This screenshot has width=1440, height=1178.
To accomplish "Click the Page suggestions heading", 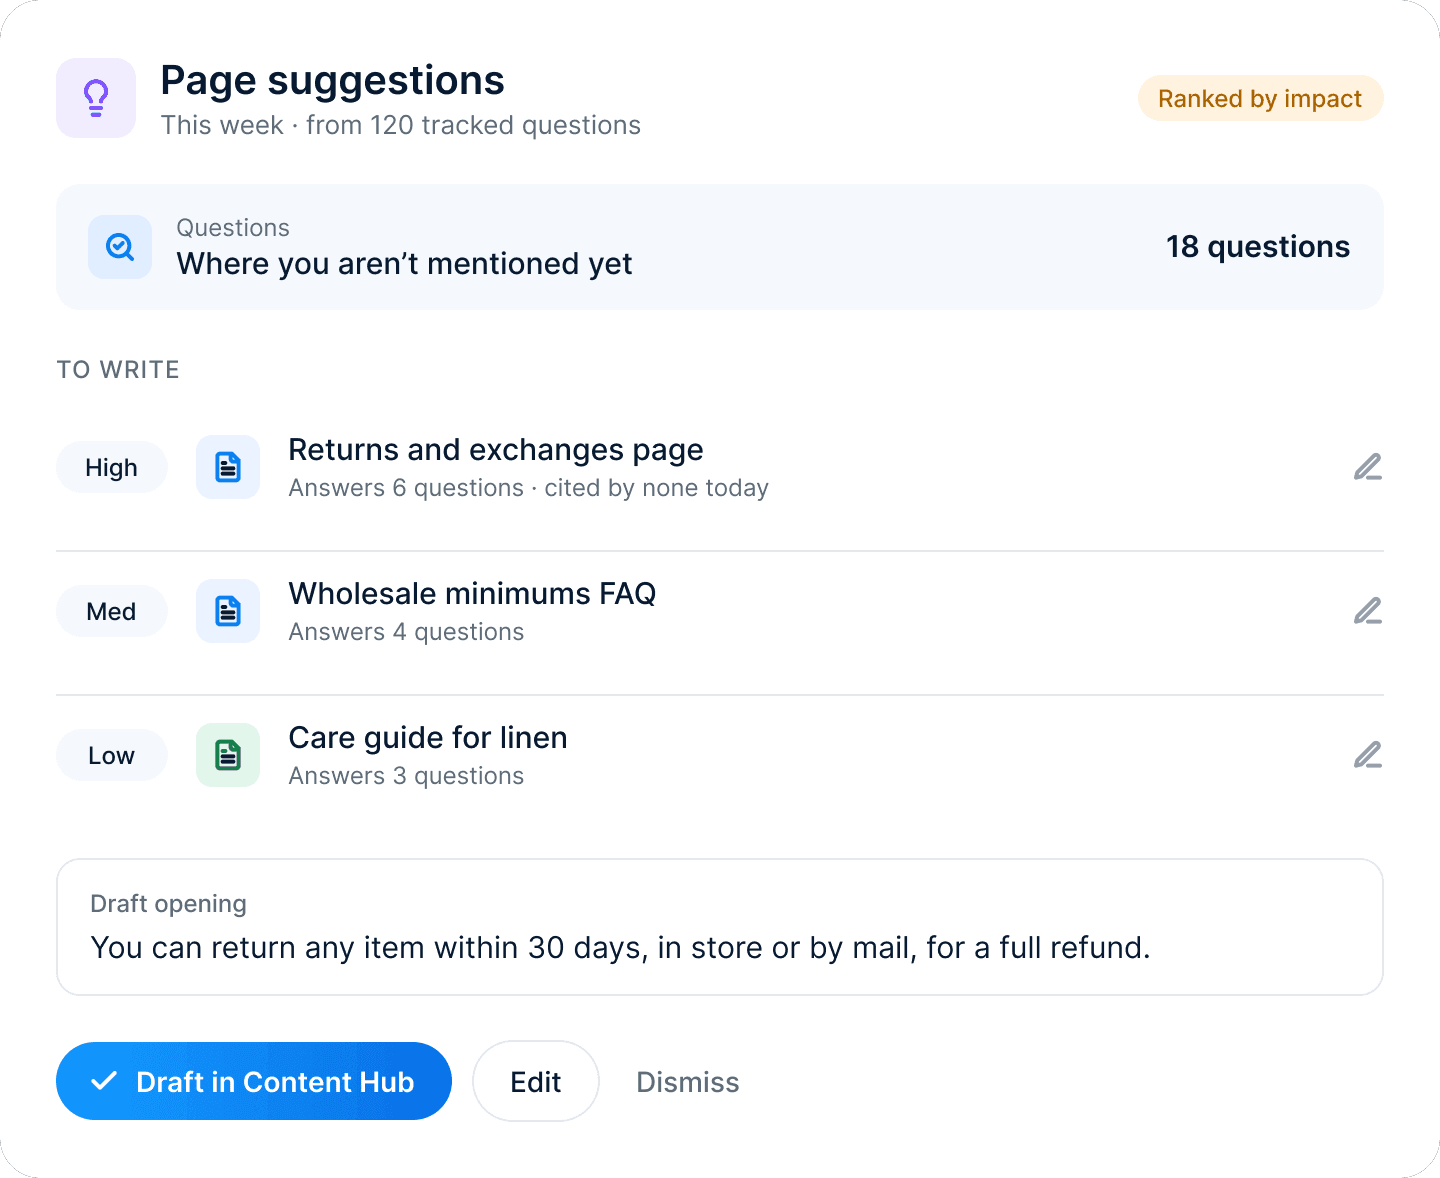I will click(332, 81).
